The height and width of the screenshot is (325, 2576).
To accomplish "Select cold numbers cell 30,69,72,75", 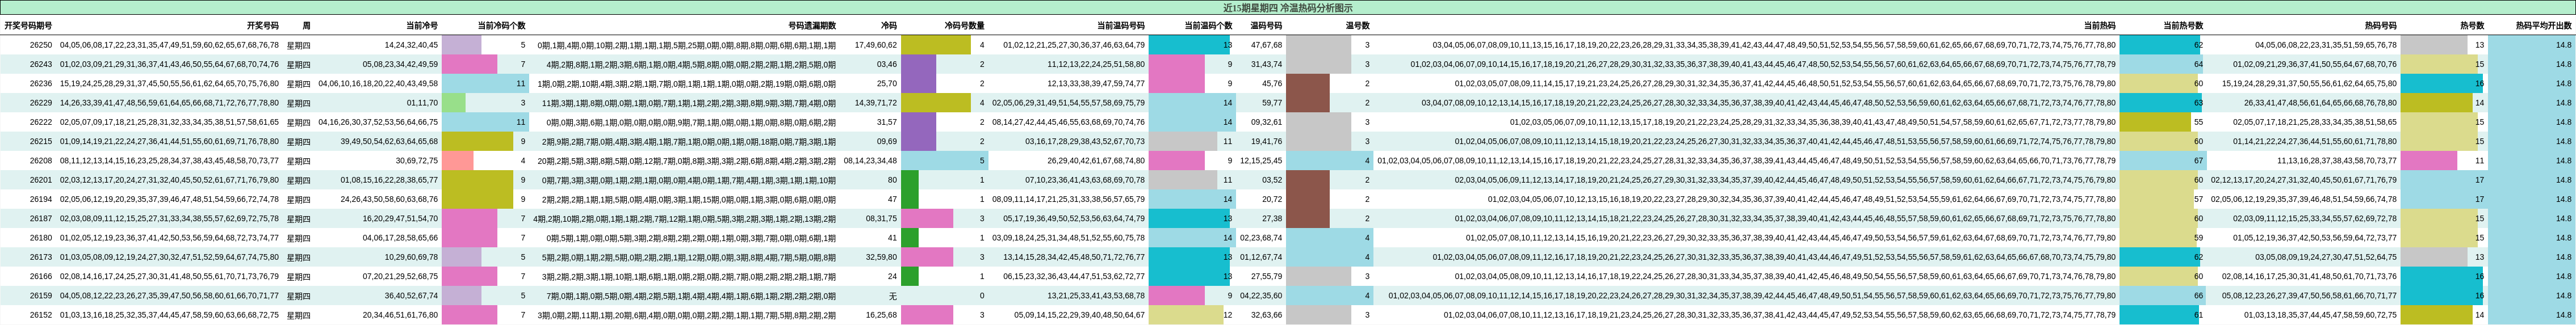I will [x=417, y=160].
